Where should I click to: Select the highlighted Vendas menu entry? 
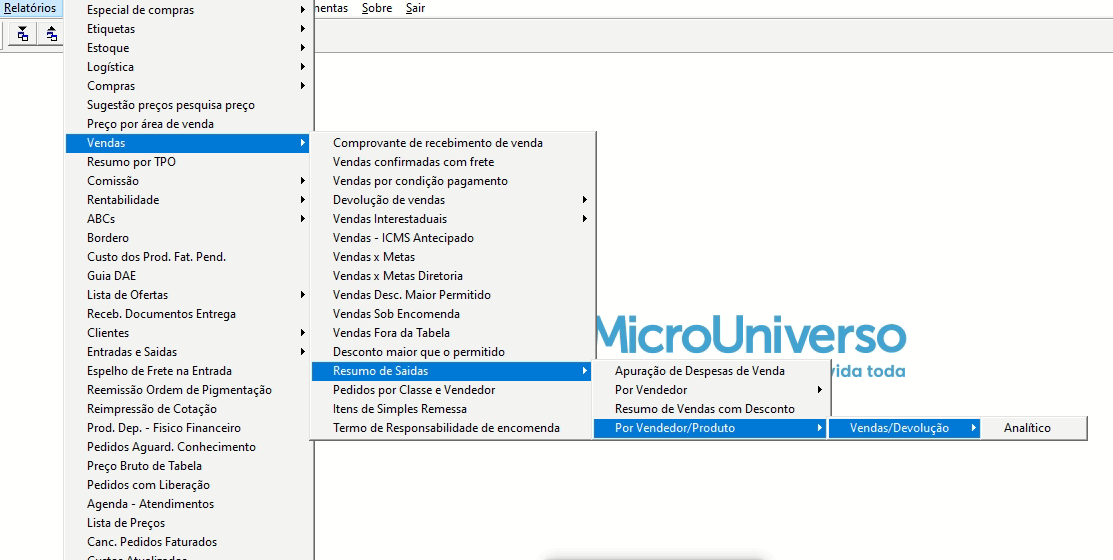click(x=188, y=143)
